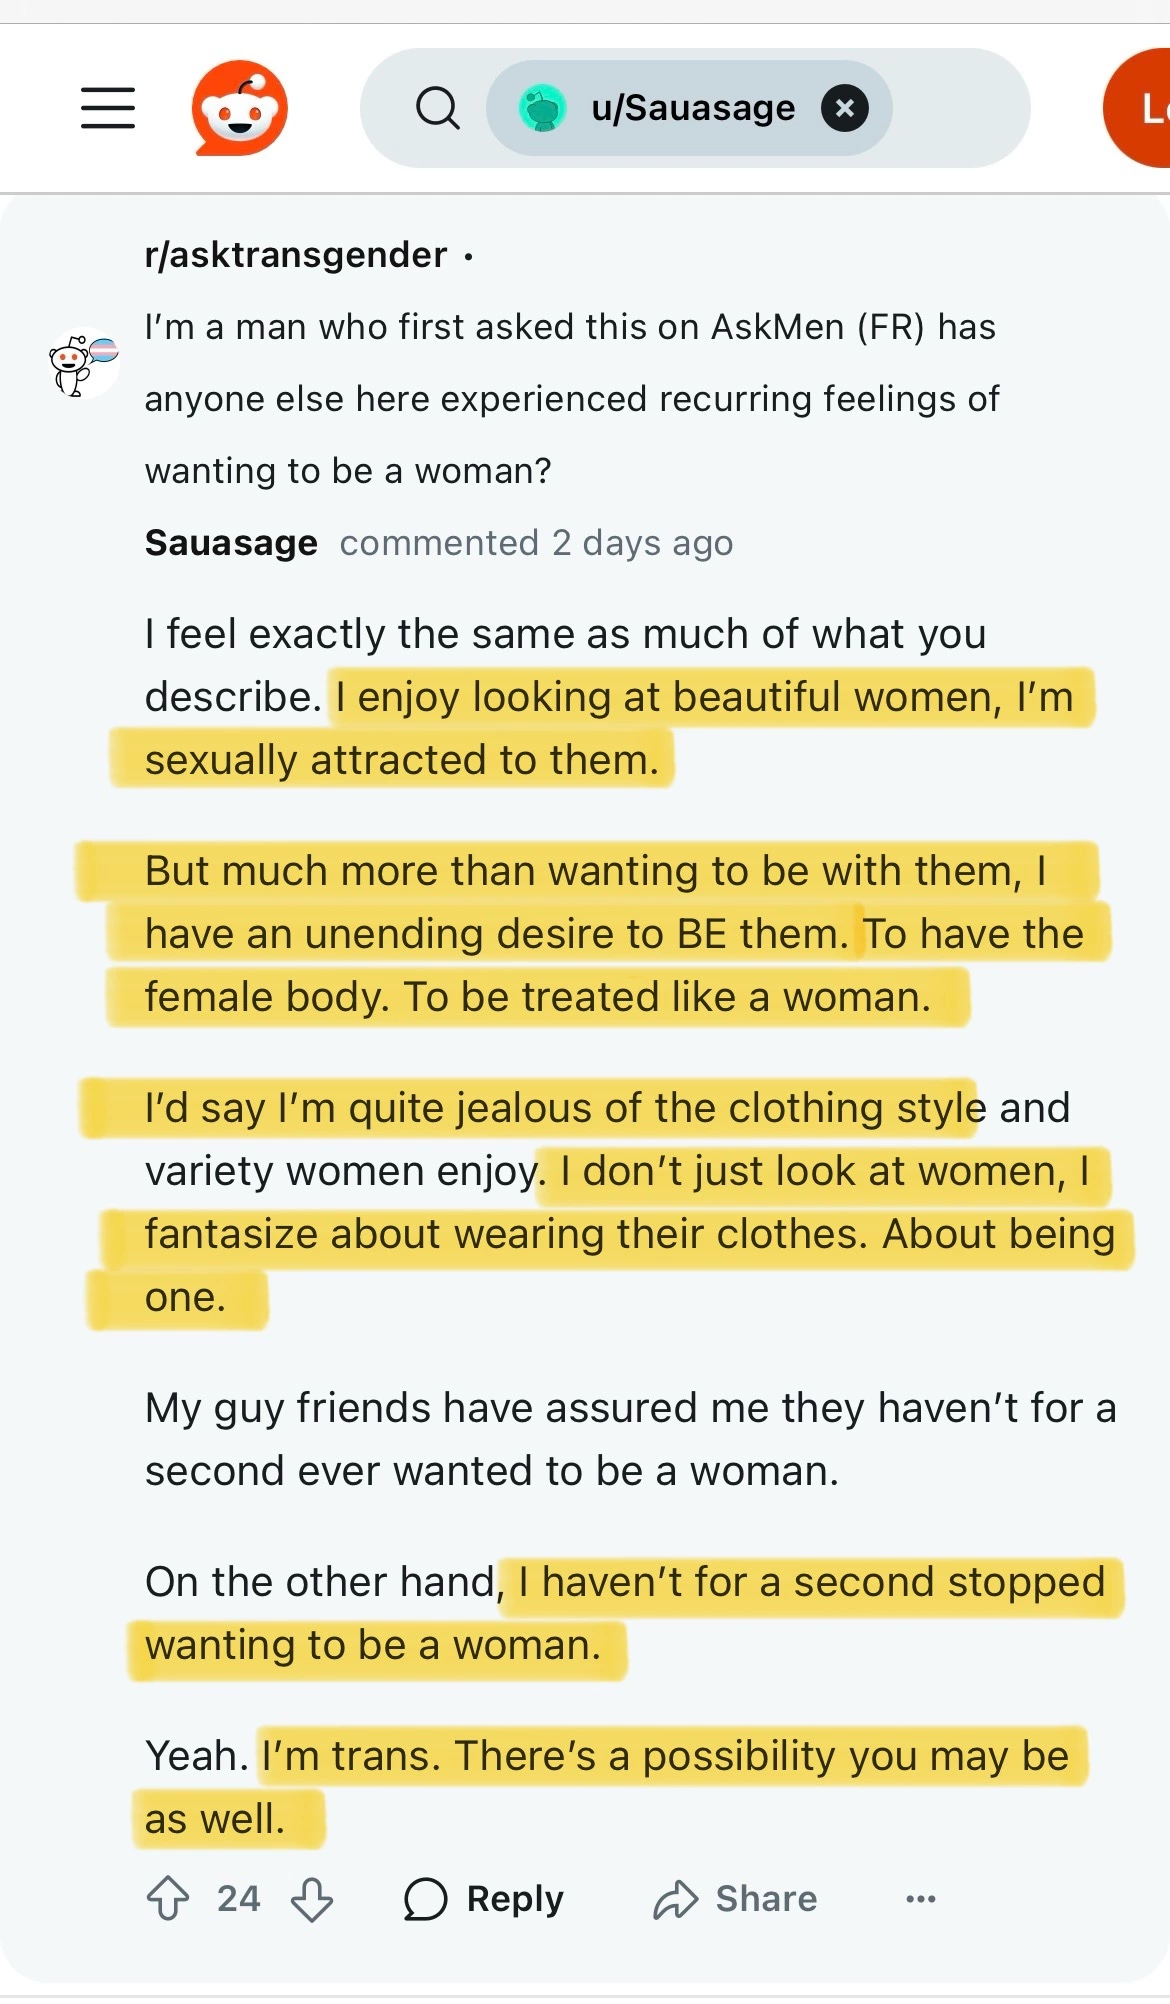This screenshot has height=2004, width=1170.
Task: Click the subreddit Snoo avatar thumbnail
Action: [x=84, y=362]
